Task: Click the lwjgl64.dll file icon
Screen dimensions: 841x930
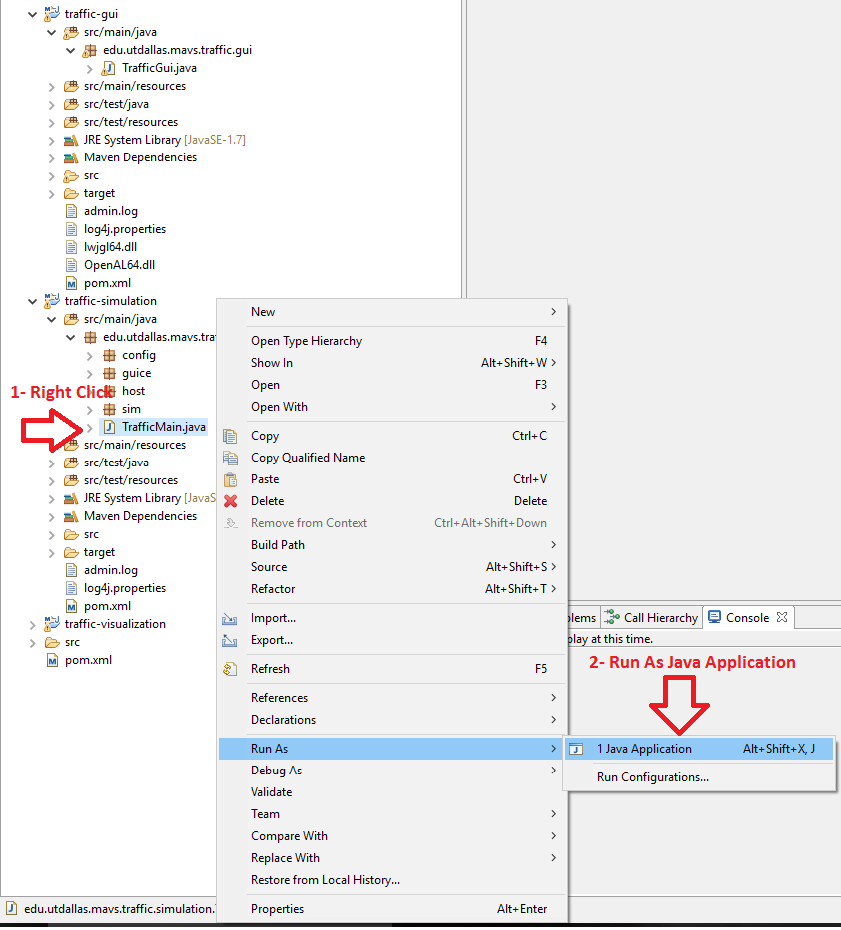Action: 71,247
